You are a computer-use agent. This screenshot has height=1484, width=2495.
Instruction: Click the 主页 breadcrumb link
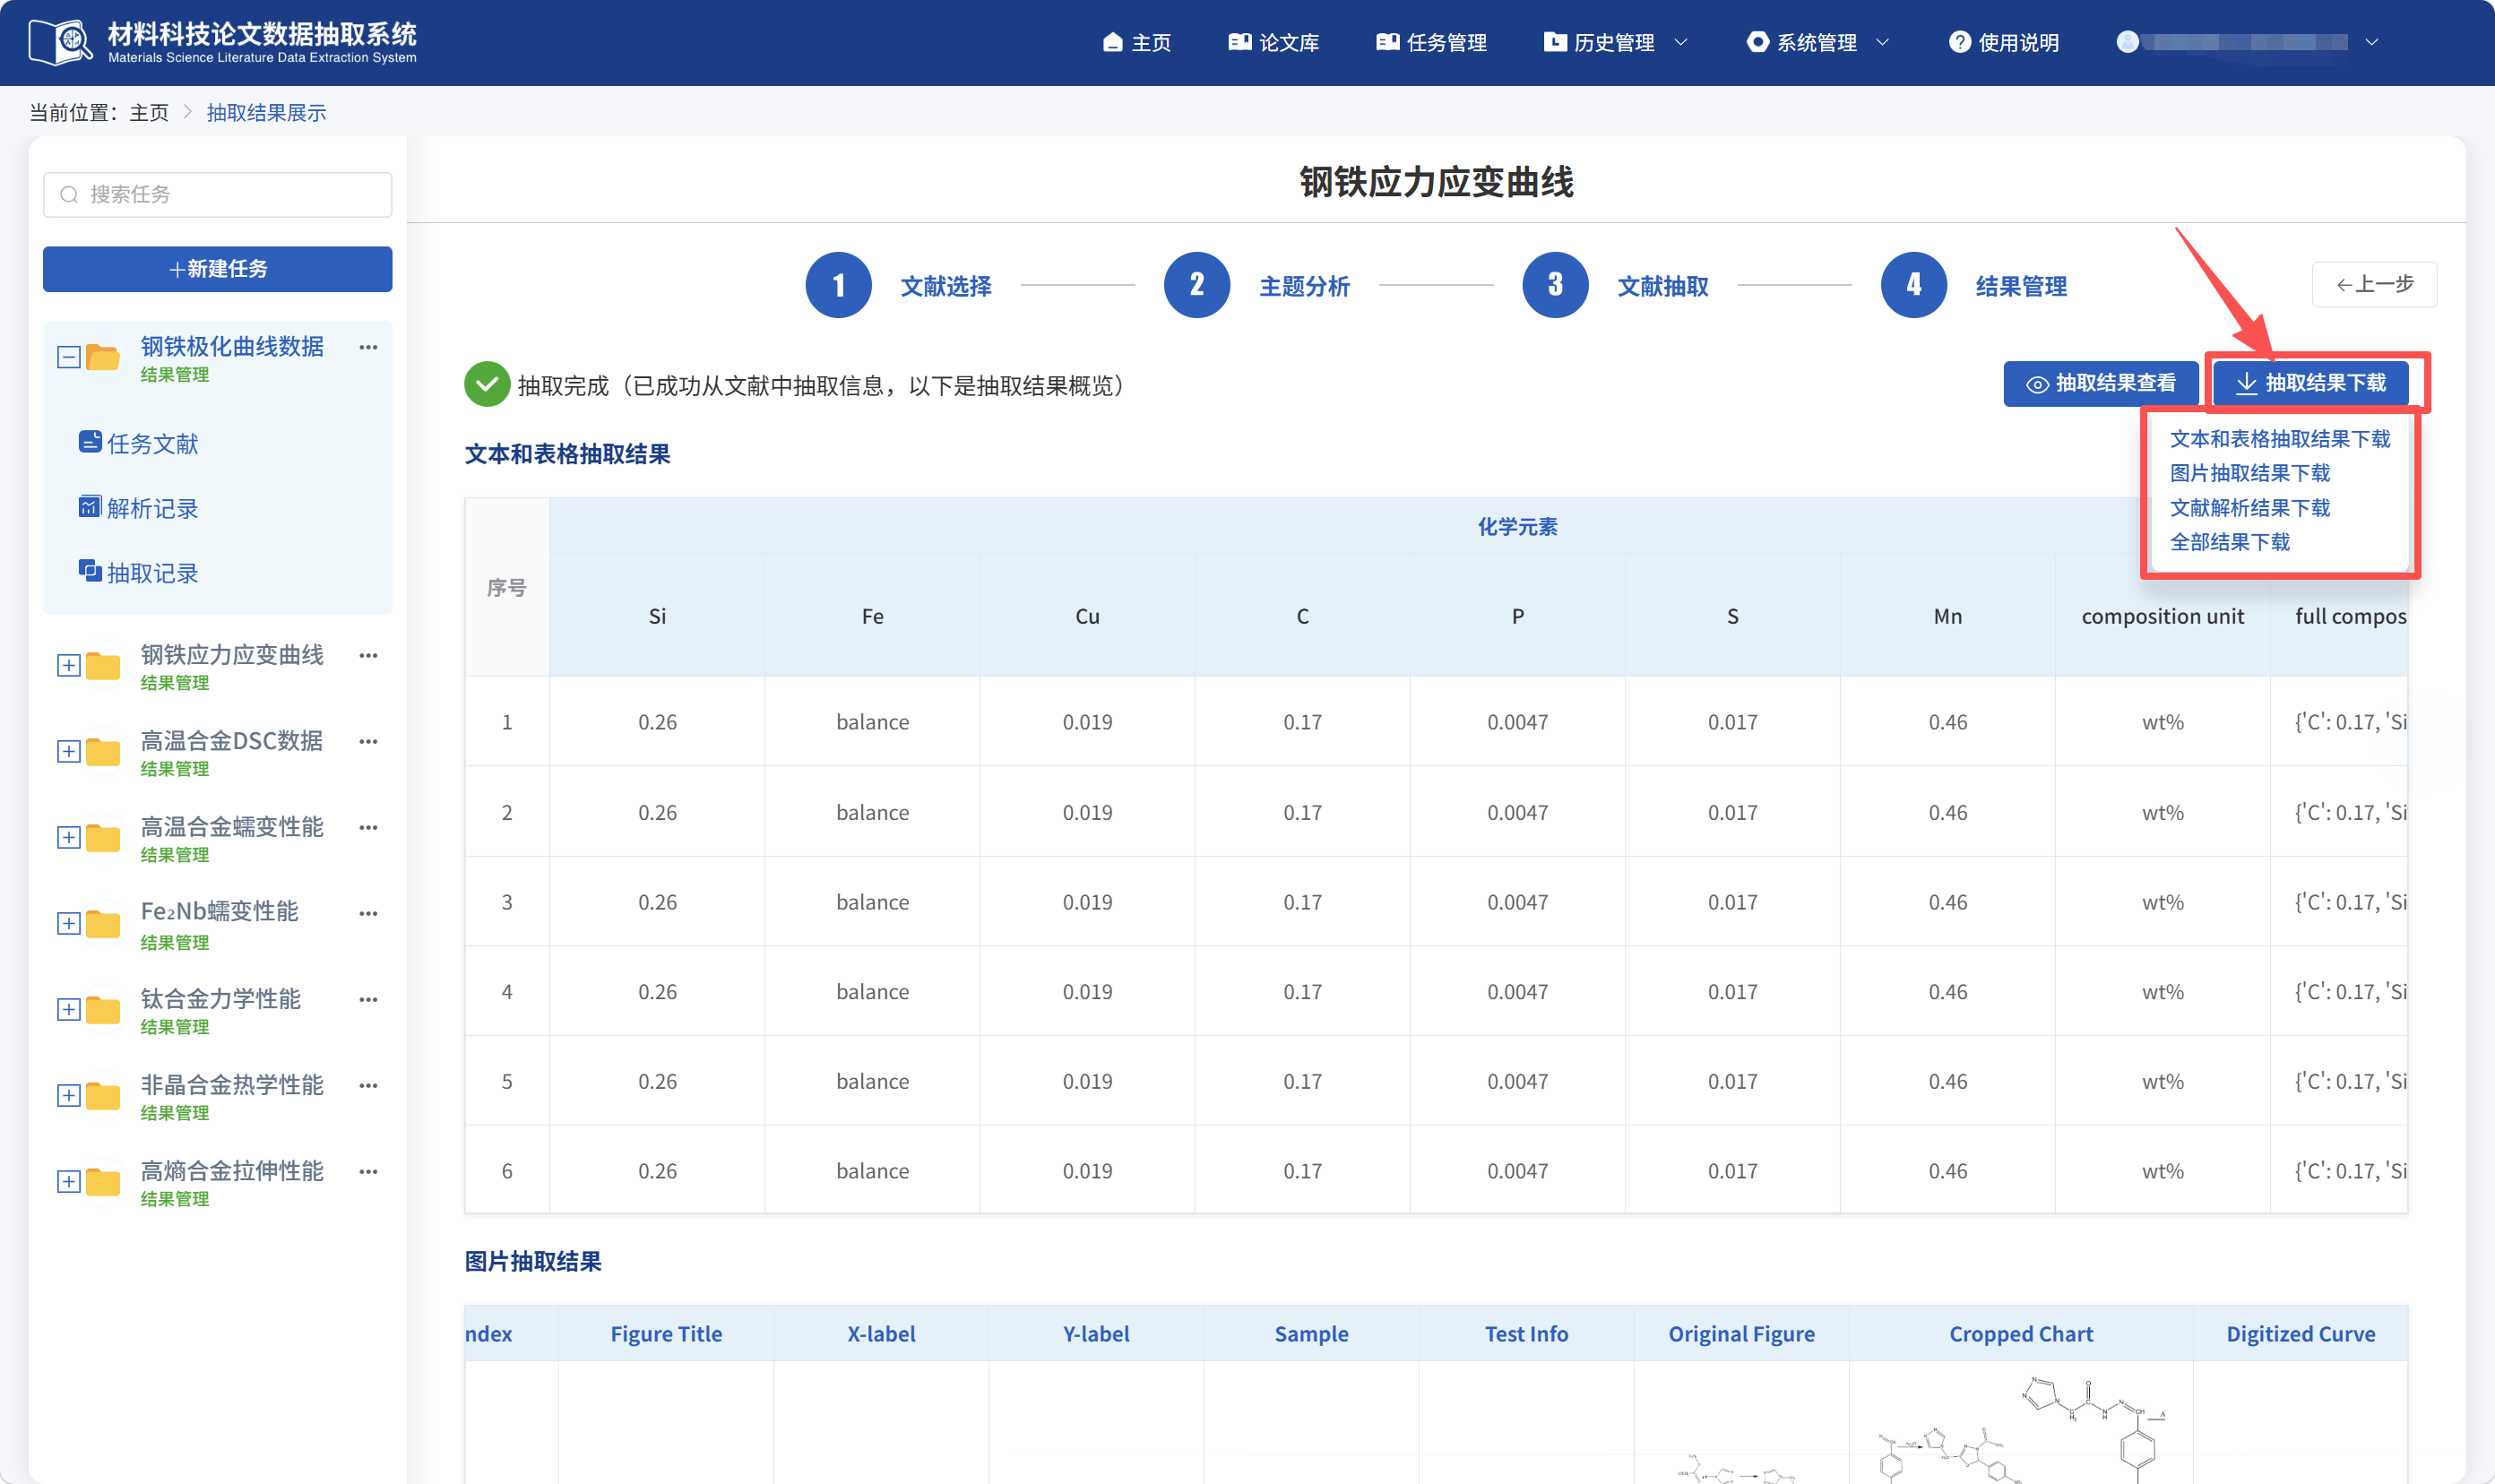149,113
